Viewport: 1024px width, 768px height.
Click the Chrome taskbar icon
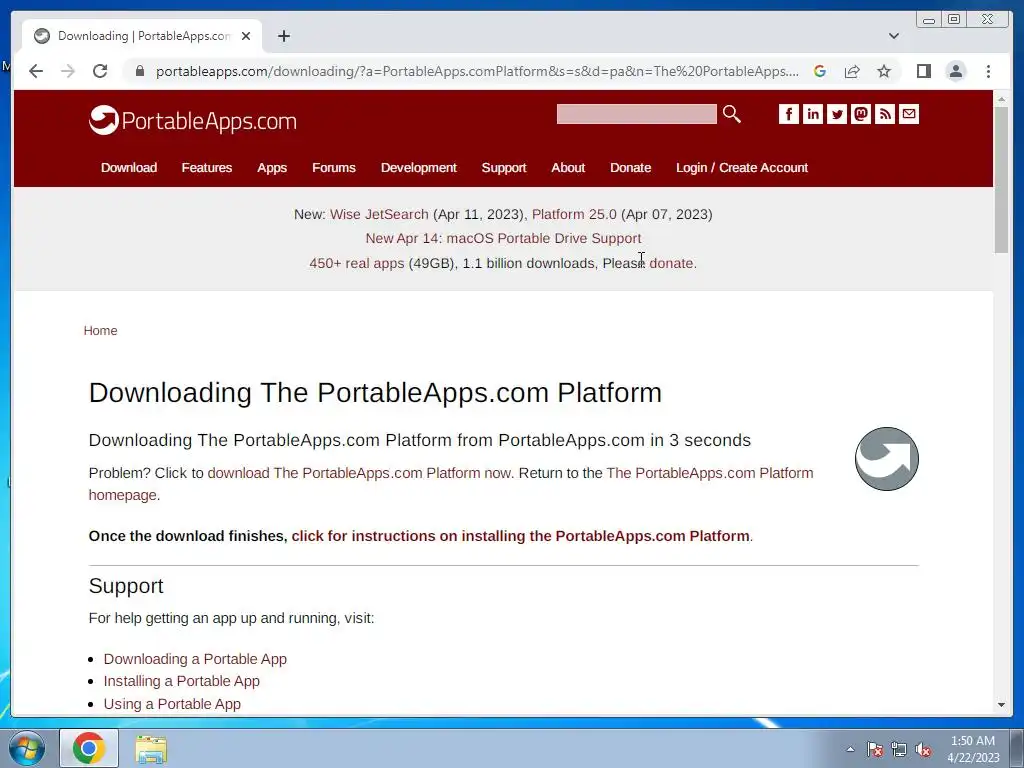(89, 748)
